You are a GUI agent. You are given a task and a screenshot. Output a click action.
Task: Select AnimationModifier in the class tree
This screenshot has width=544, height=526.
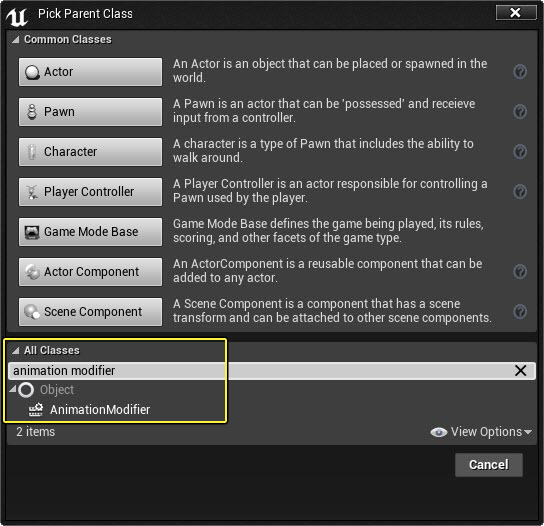click(100, 410)
